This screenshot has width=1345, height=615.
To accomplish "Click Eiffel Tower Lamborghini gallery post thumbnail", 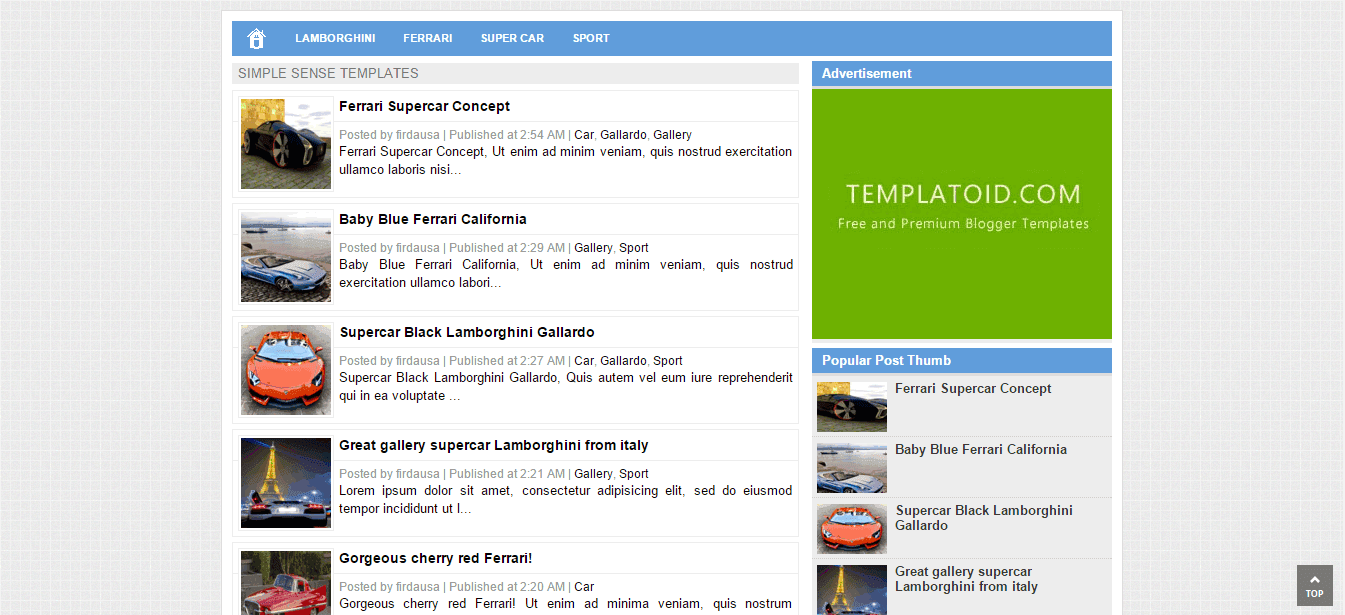I will pos(286,483).
